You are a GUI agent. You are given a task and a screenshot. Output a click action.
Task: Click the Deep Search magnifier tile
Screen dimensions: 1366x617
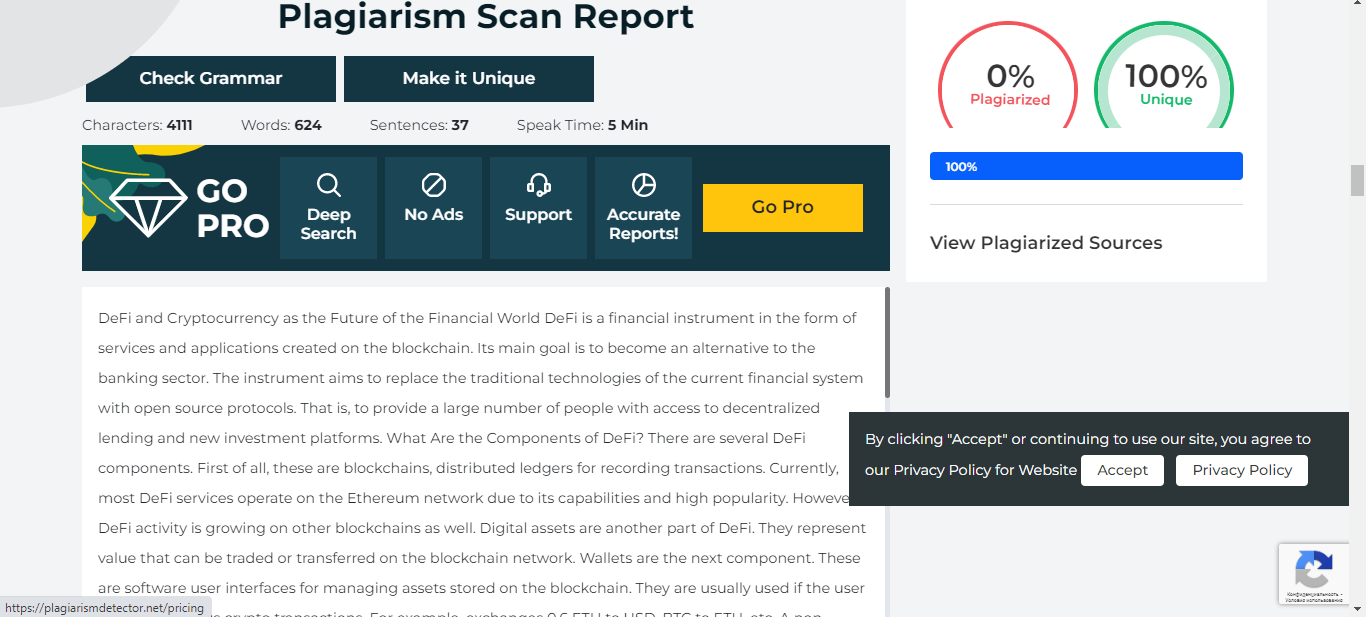point(328,208)
